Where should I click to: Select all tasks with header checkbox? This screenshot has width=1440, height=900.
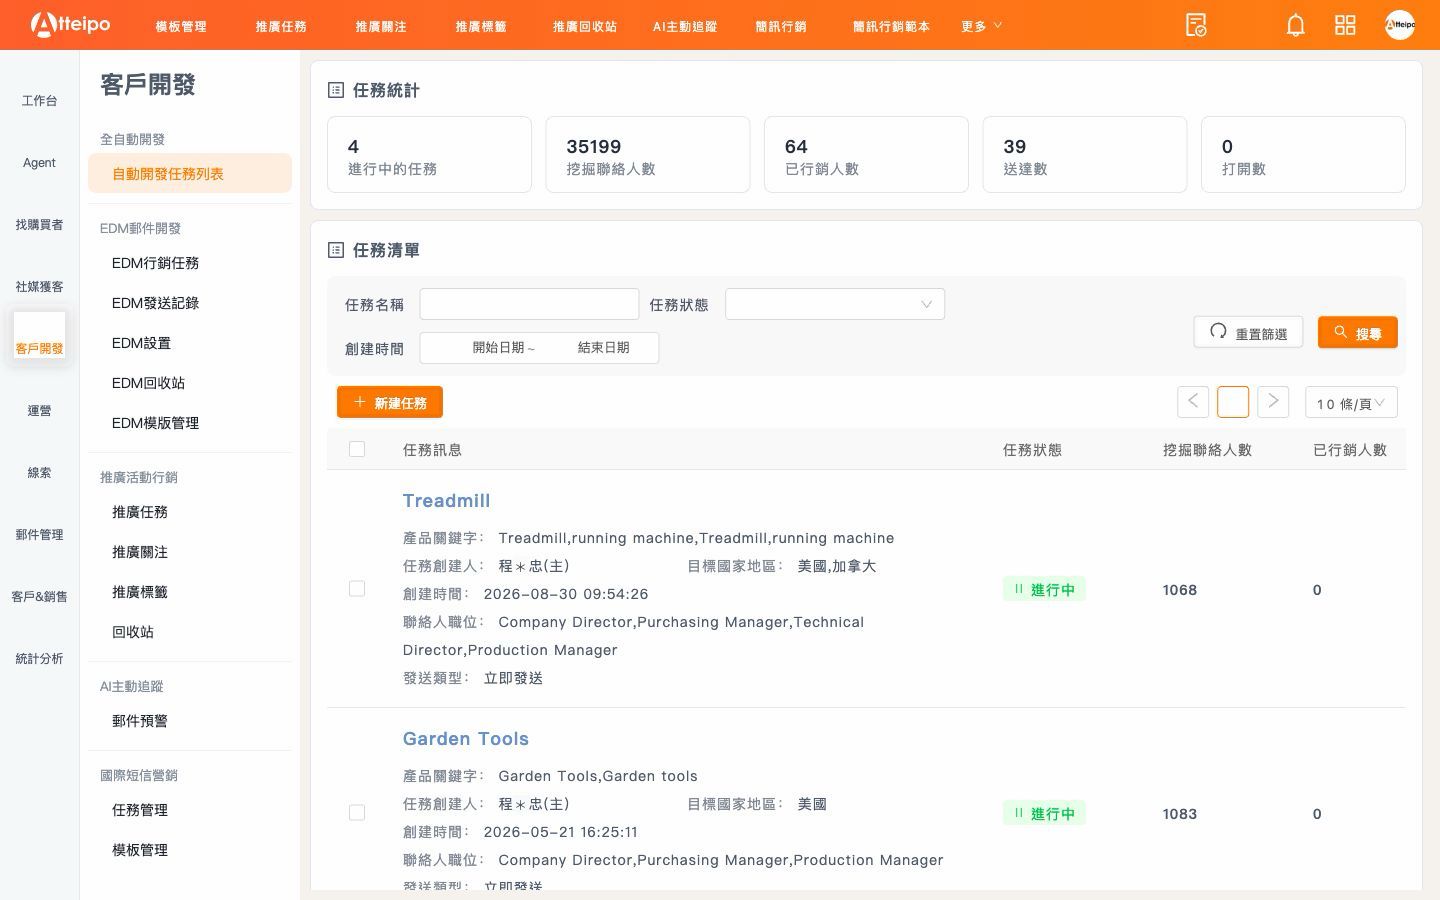(x=357, y=449)
